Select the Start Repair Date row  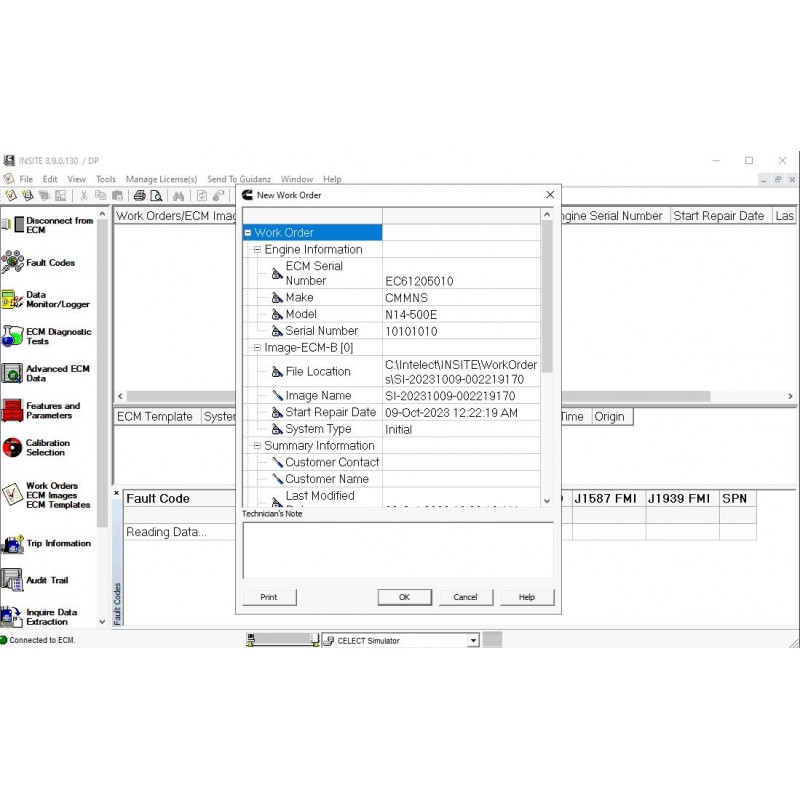pyautogui.click(x=391, y=412)
